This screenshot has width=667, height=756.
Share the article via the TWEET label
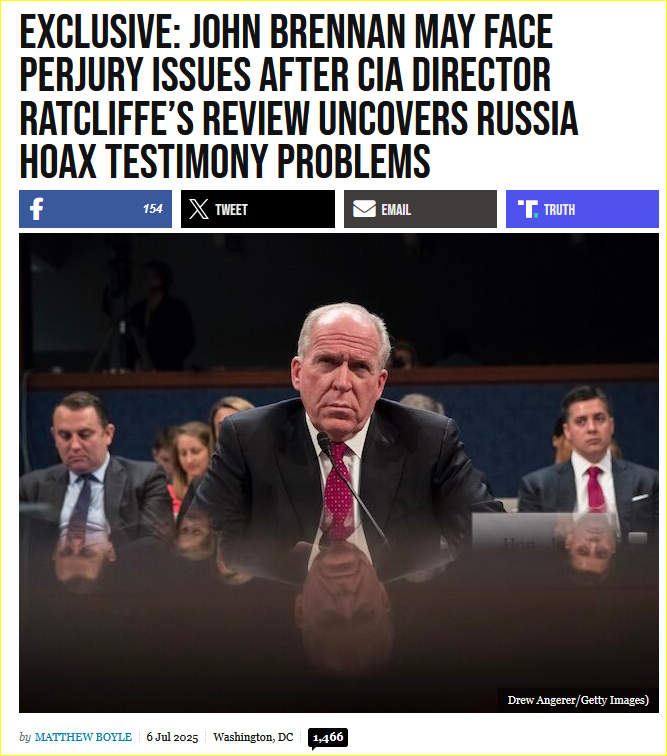click(x=231, y=210)
